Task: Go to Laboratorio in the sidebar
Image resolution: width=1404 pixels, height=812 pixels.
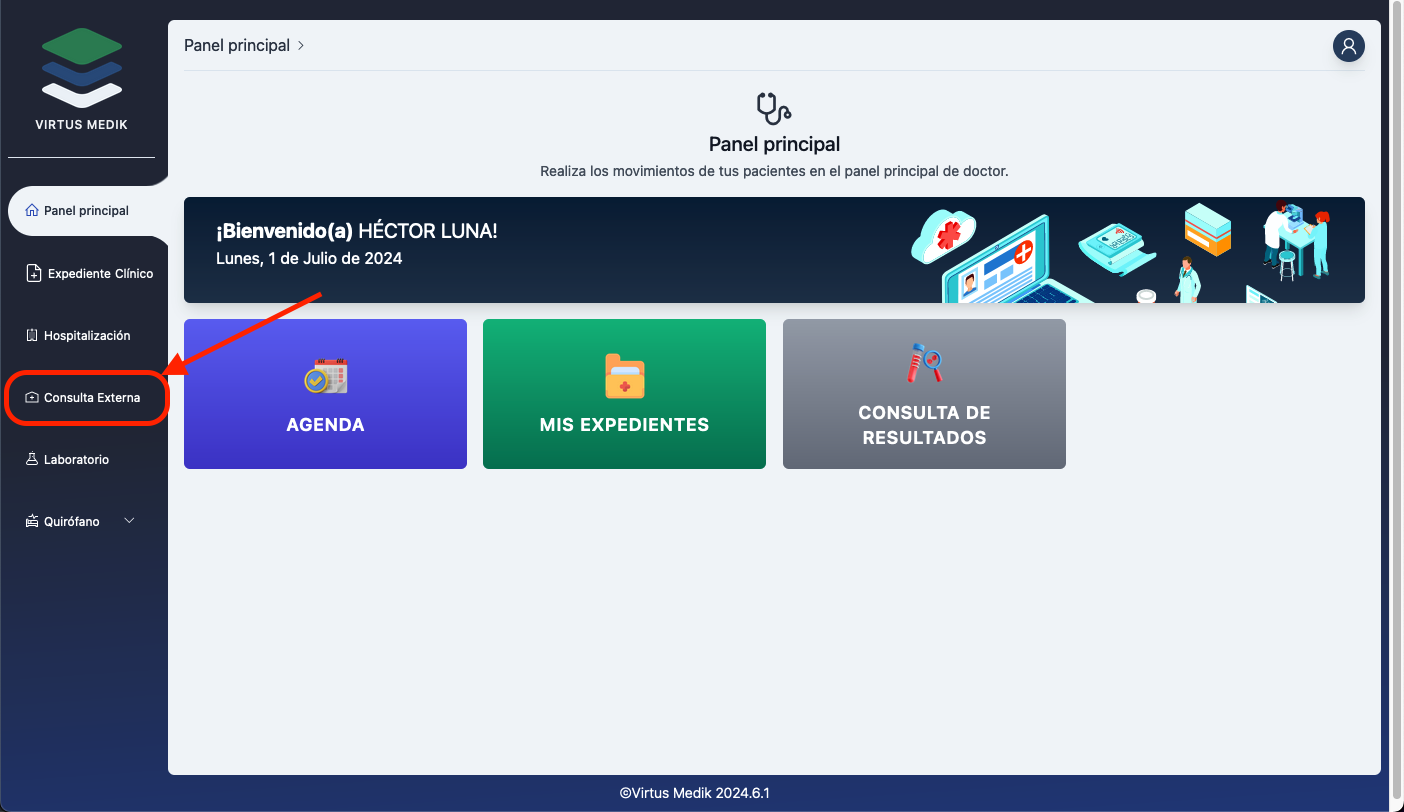Action: pyautogui.click(x=76, y=460)
